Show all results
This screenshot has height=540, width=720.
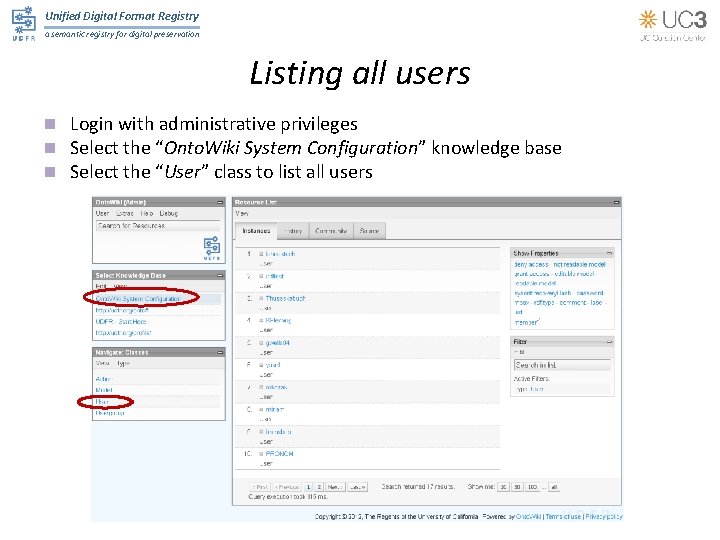click(x=554, y=487)
